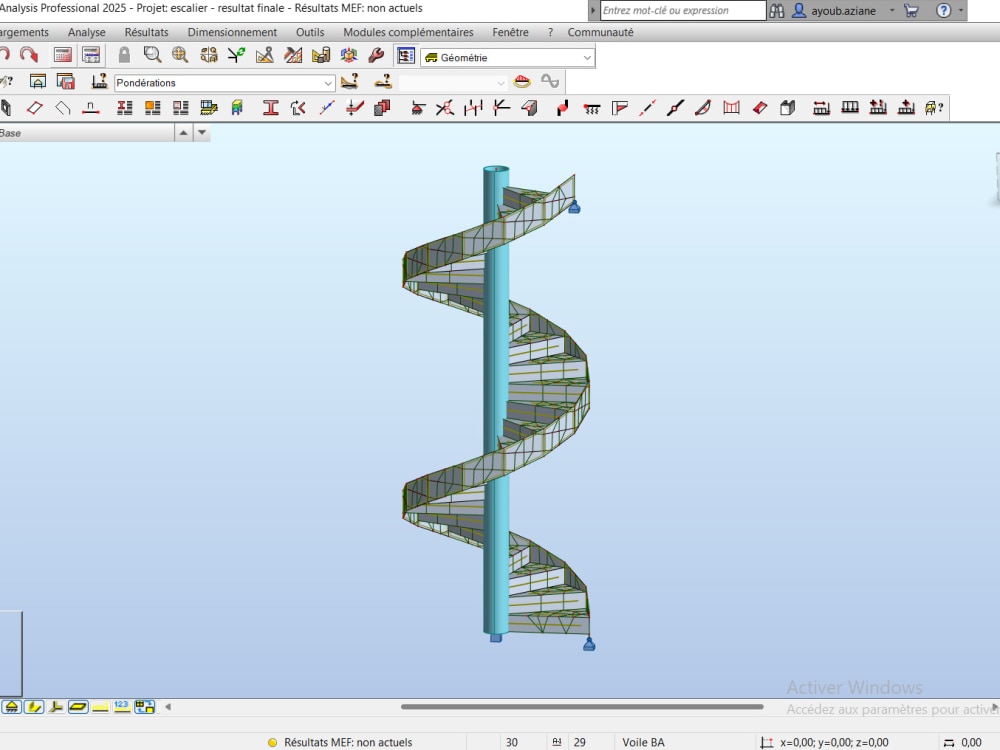Expand the Pondérations load case list

pos(330,82)
